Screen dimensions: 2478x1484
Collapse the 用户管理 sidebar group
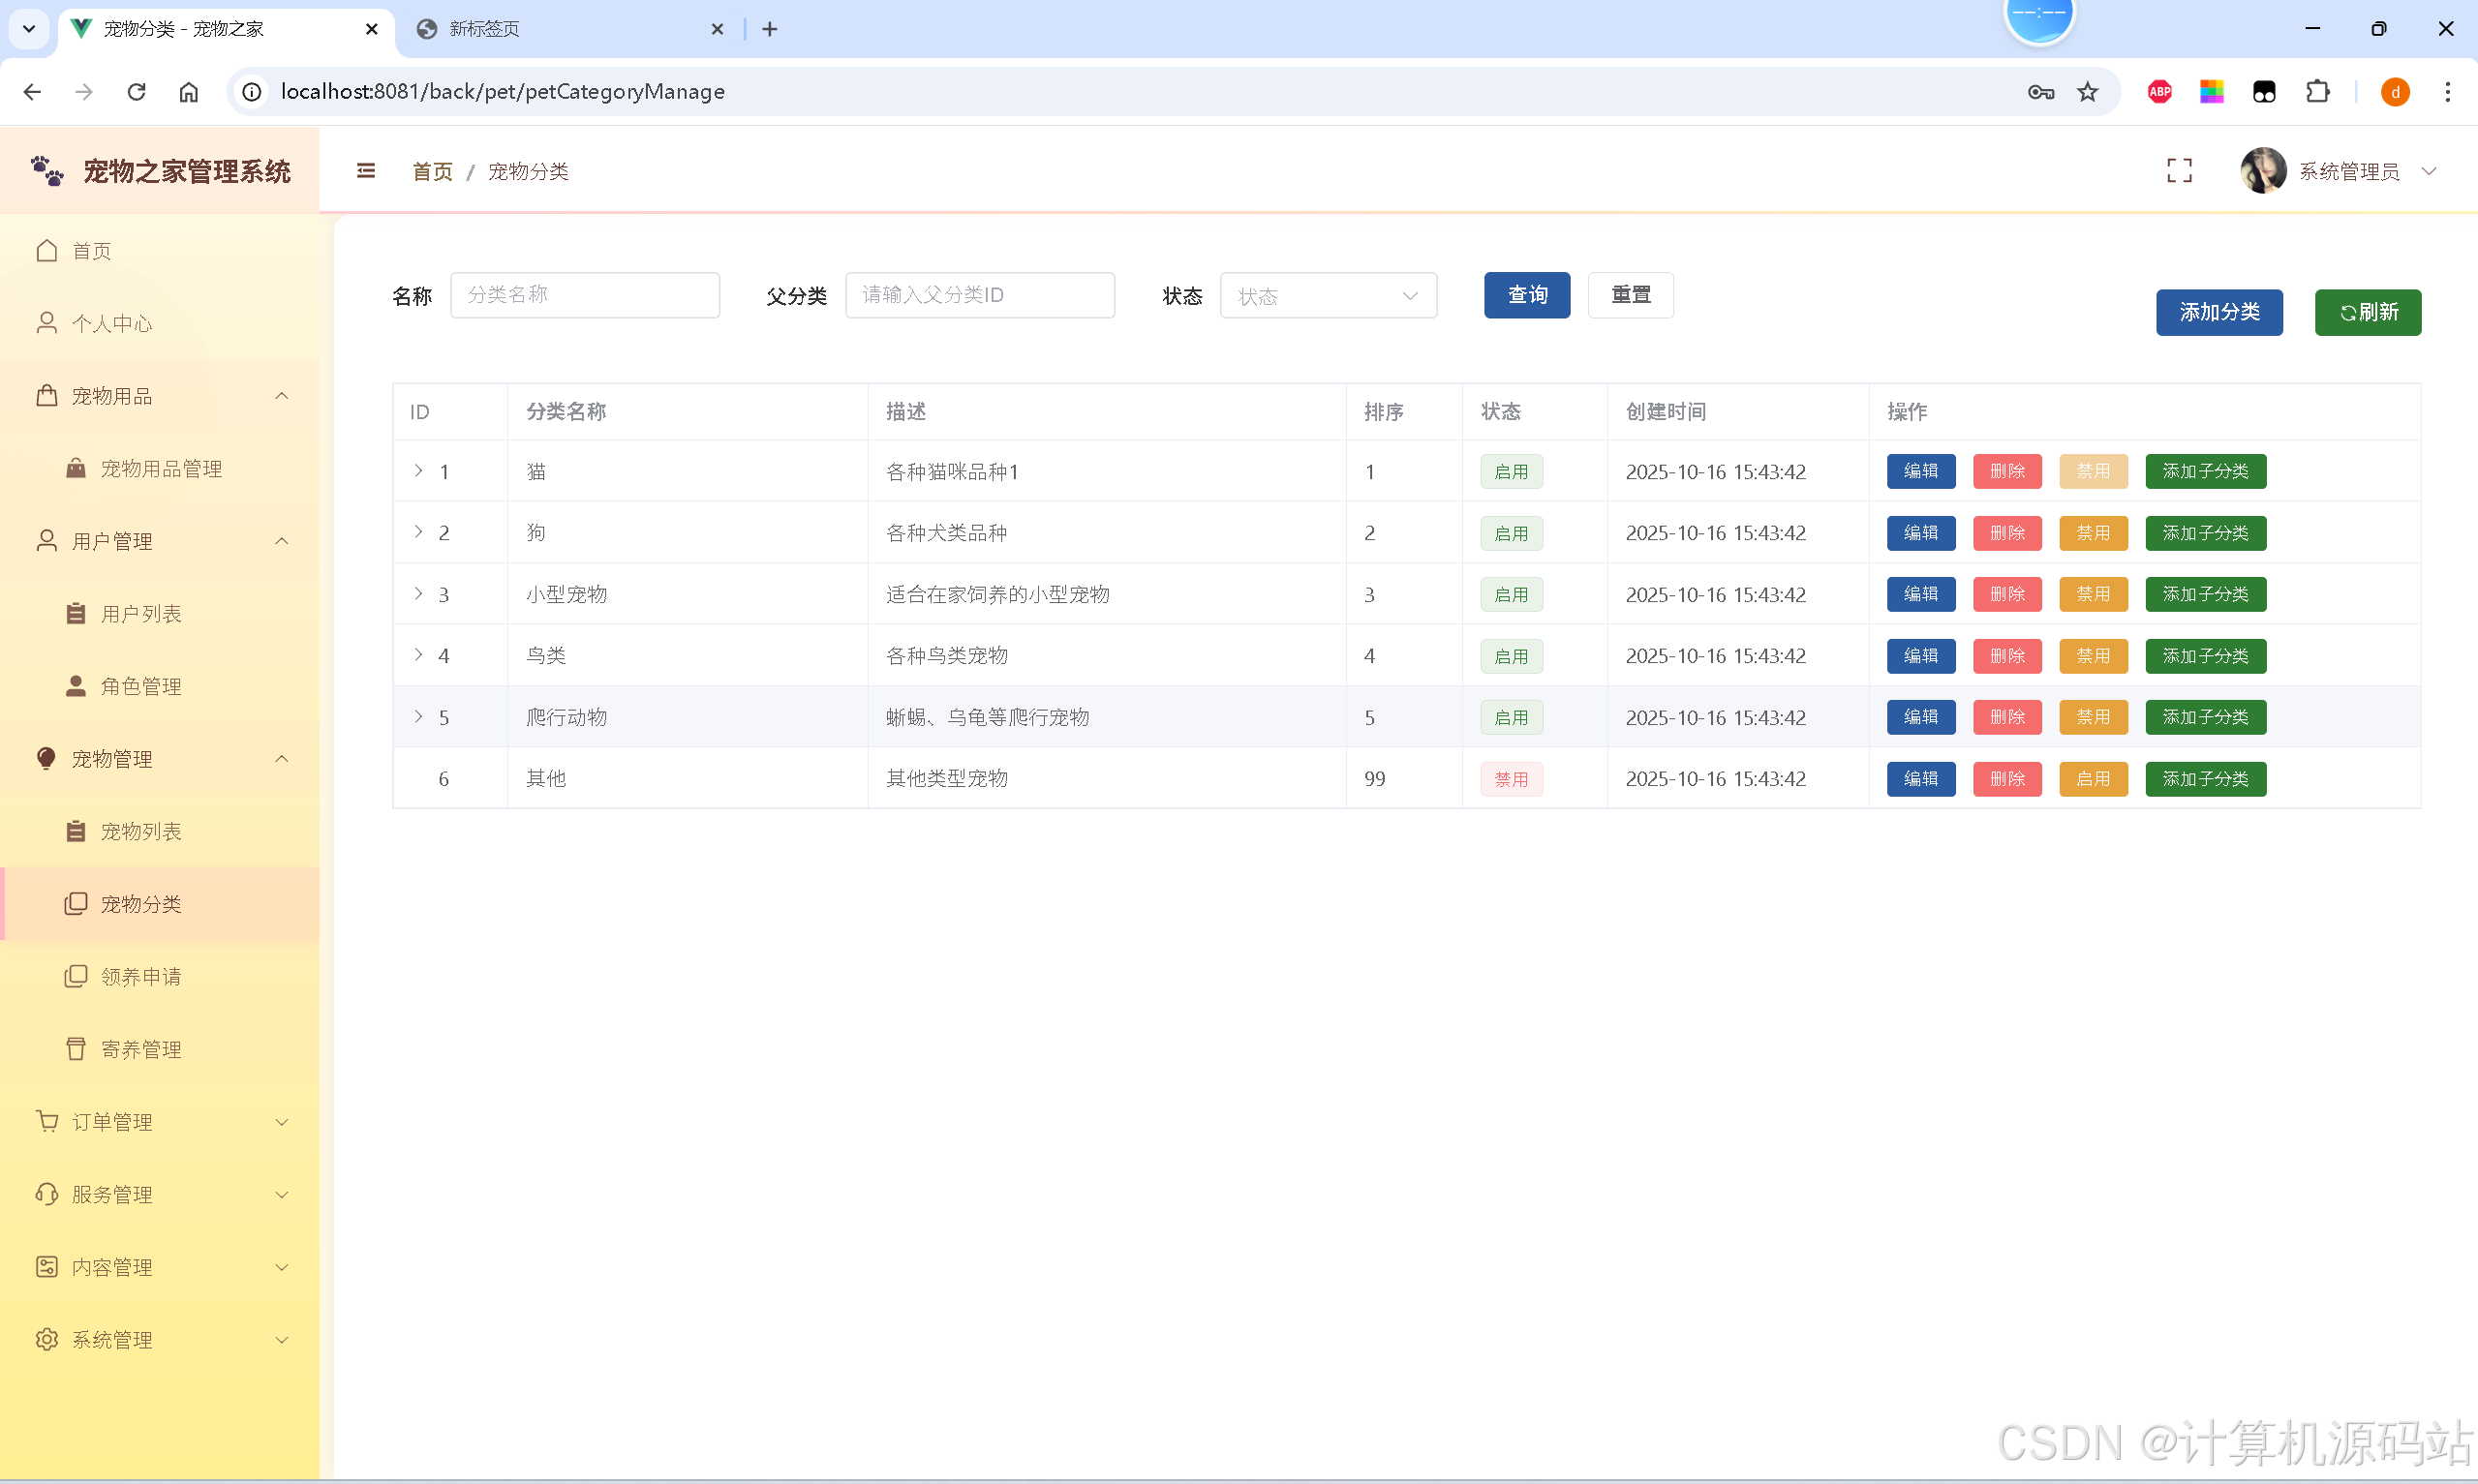click(160, 541)
